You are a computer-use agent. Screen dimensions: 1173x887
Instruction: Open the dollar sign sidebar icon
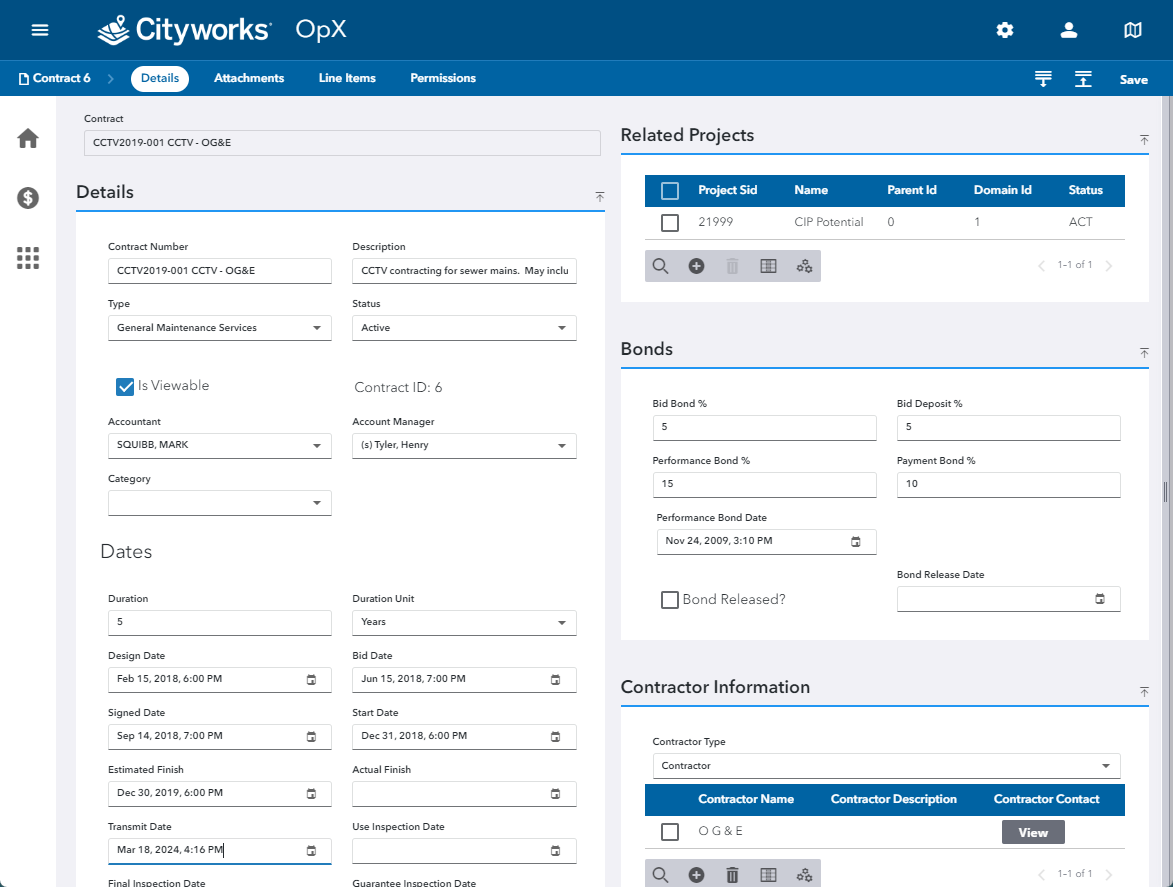(28, 198)
